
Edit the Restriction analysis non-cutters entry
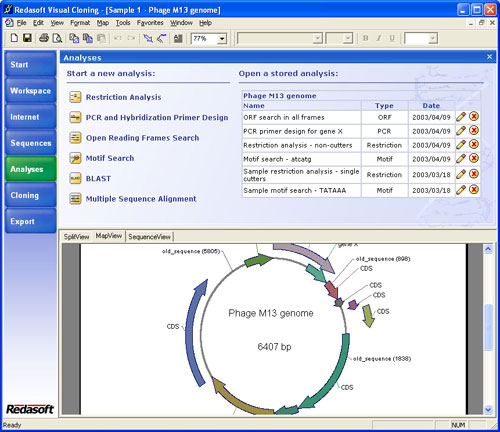pyautogui.click(x=461, y=145)
